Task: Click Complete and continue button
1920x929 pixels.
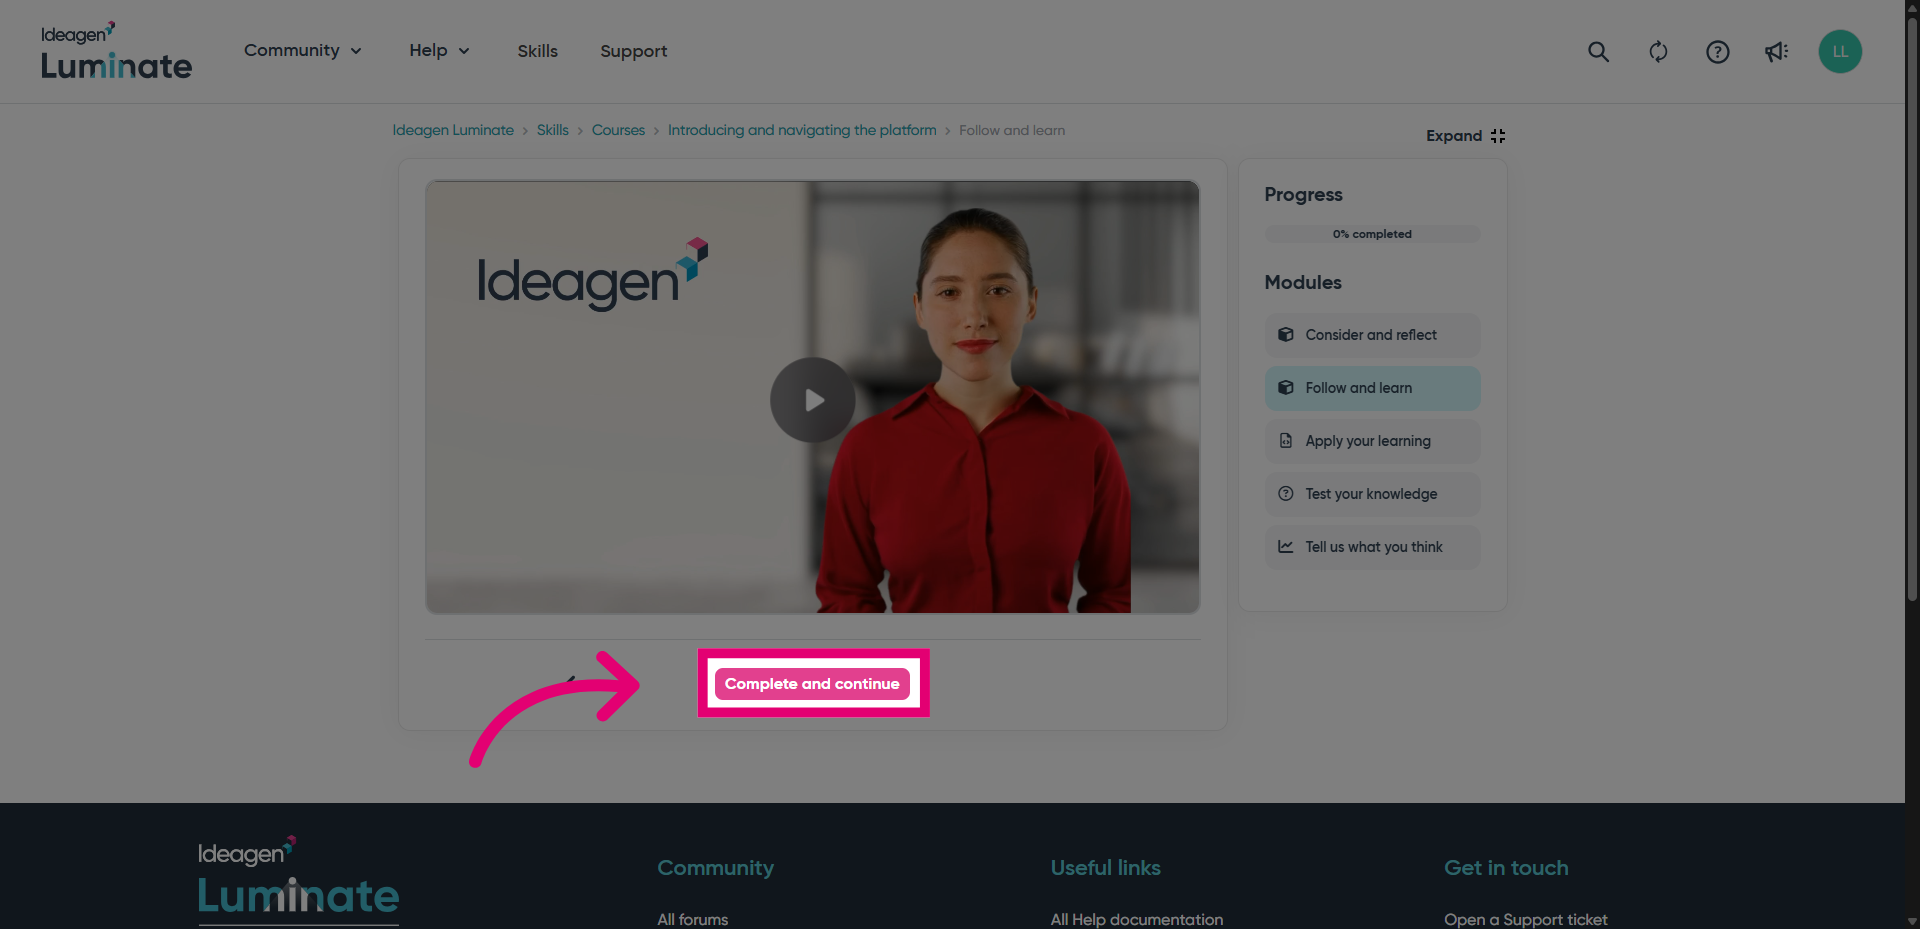Action: point(812,684)
